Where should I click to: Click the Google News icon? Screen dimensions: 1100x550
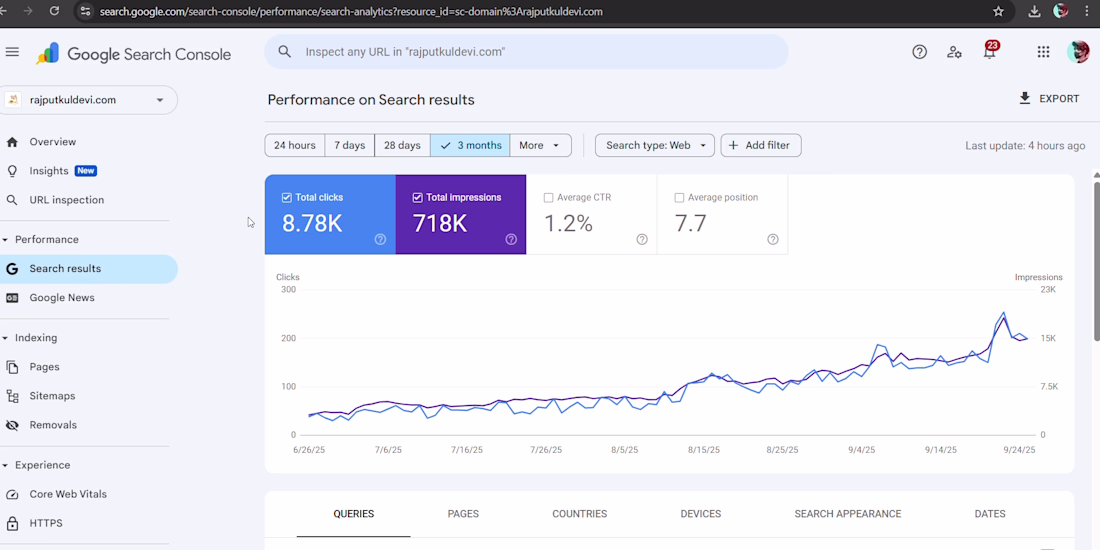12,297
